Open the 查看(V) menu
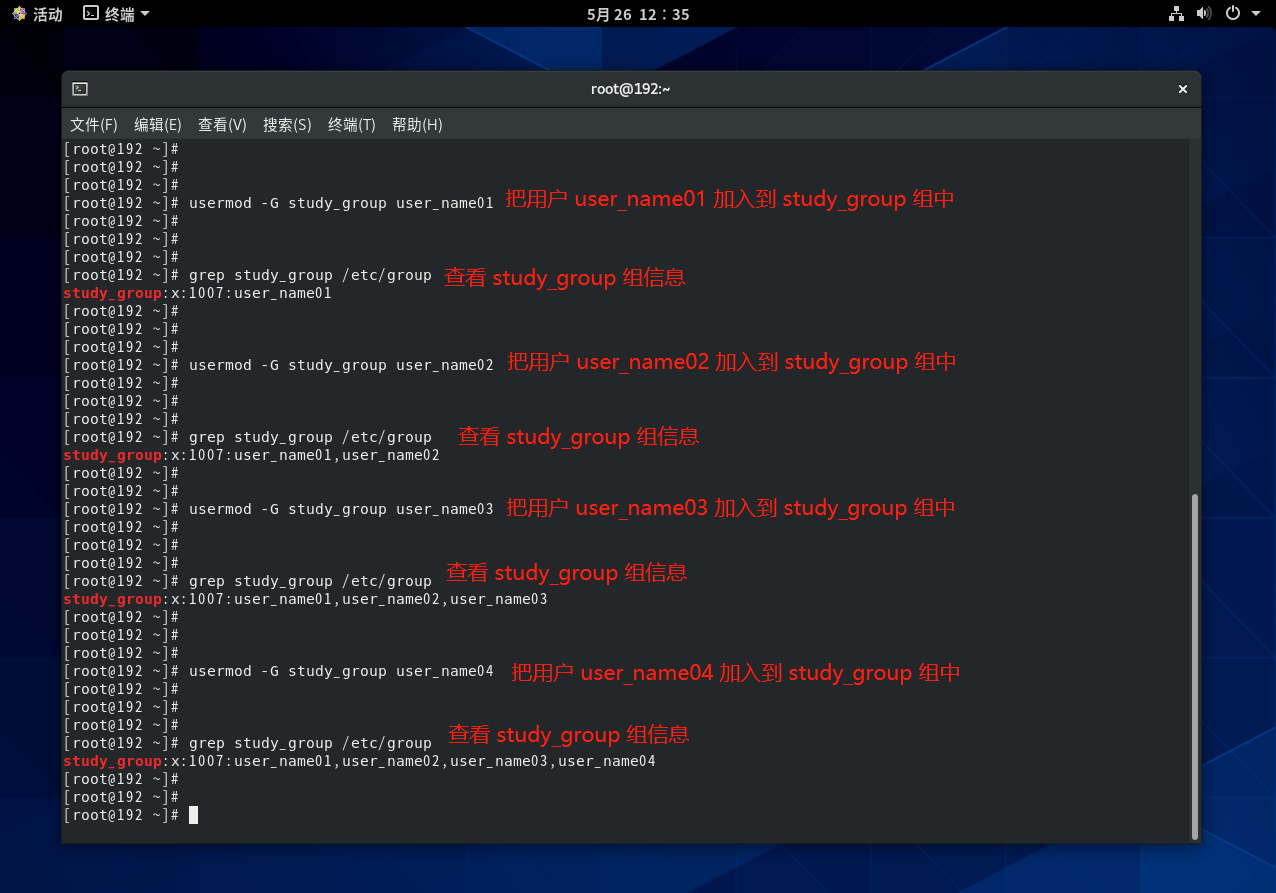Image resolution: width=1276 pixels, height=893 pixels. 222,125
